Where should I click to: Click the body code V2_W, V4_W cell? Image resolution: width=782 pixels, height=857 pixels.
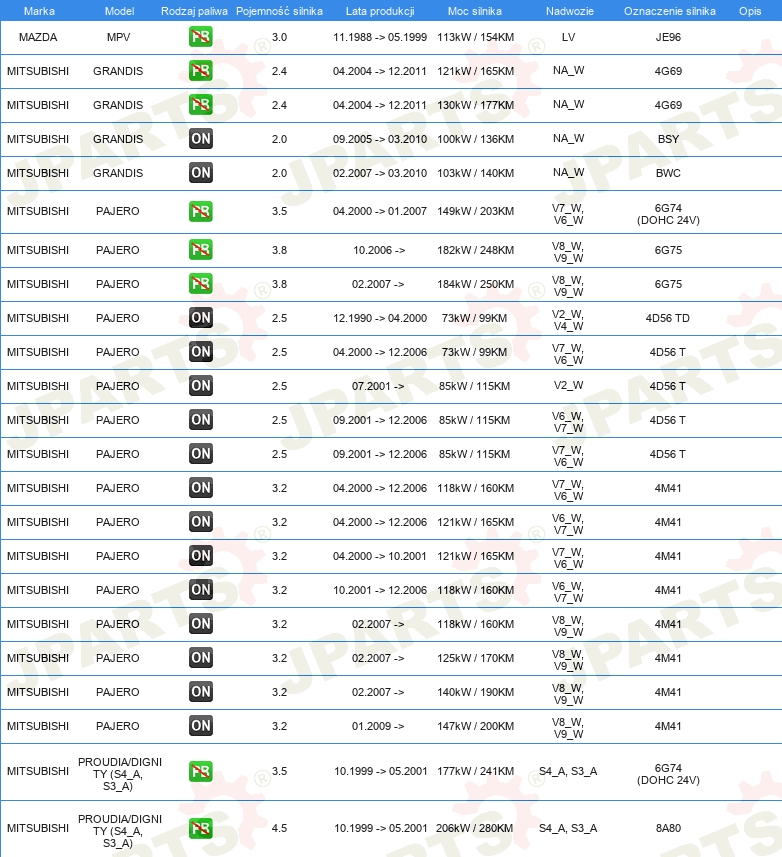[568, 320]
